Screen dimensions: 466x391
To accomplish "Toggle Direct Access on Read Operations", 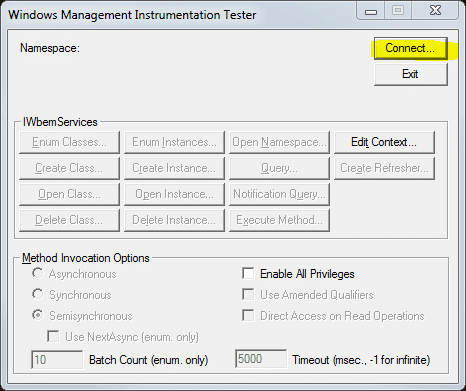I will pos(248,316).
